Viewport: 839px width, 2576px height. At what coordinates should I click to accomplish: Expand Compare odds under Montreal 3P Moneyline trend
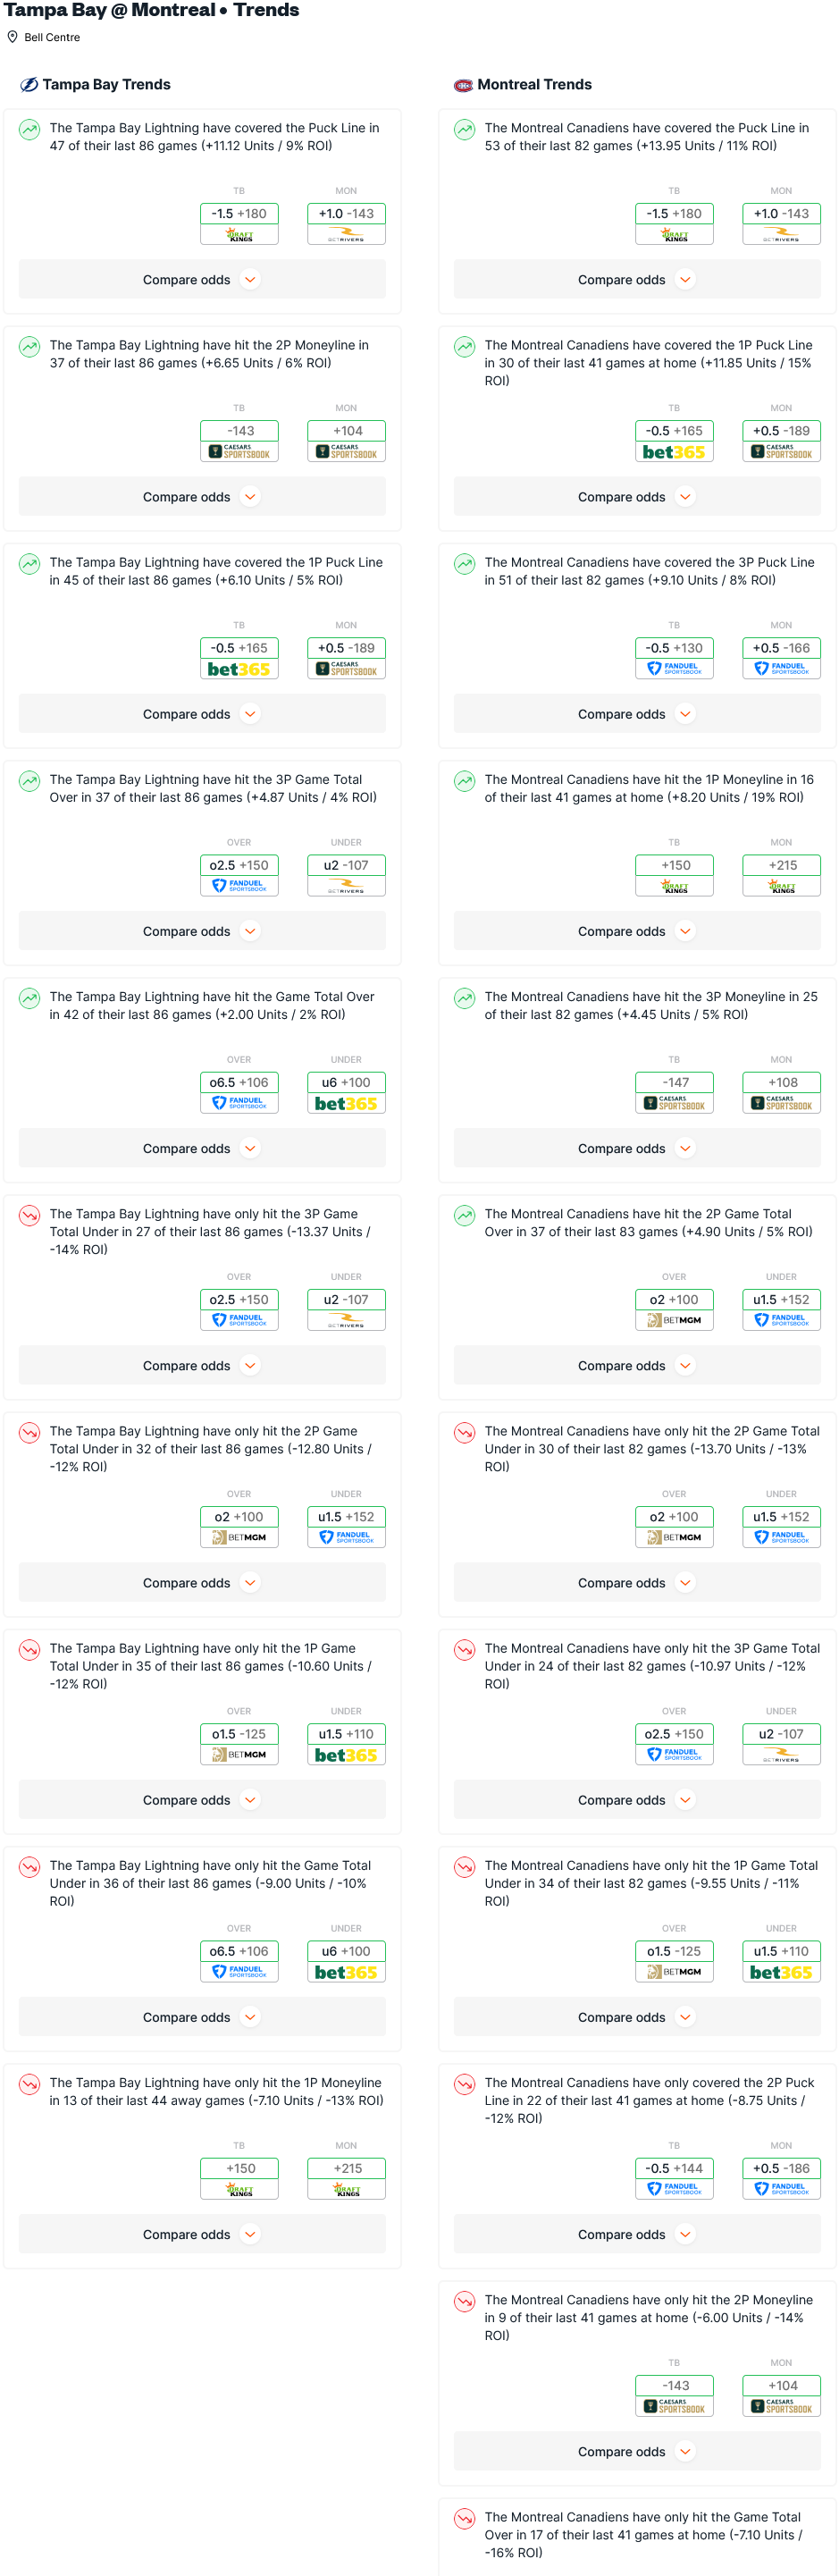637,1148
